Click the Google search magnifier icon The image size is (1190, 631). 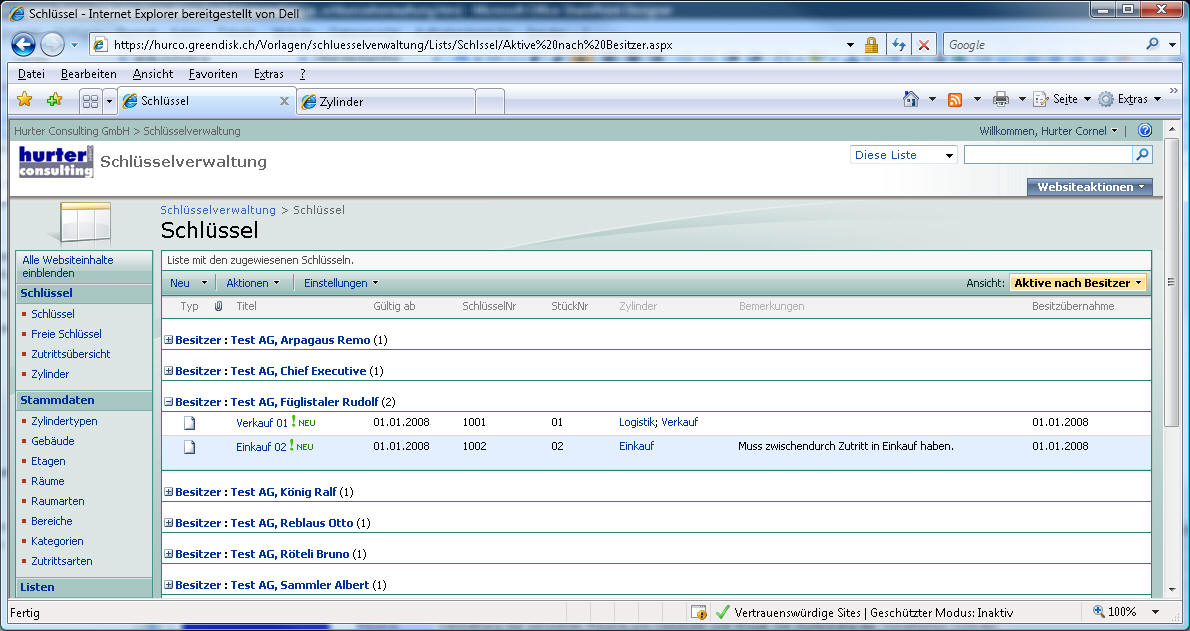(x=1152, y=44)
